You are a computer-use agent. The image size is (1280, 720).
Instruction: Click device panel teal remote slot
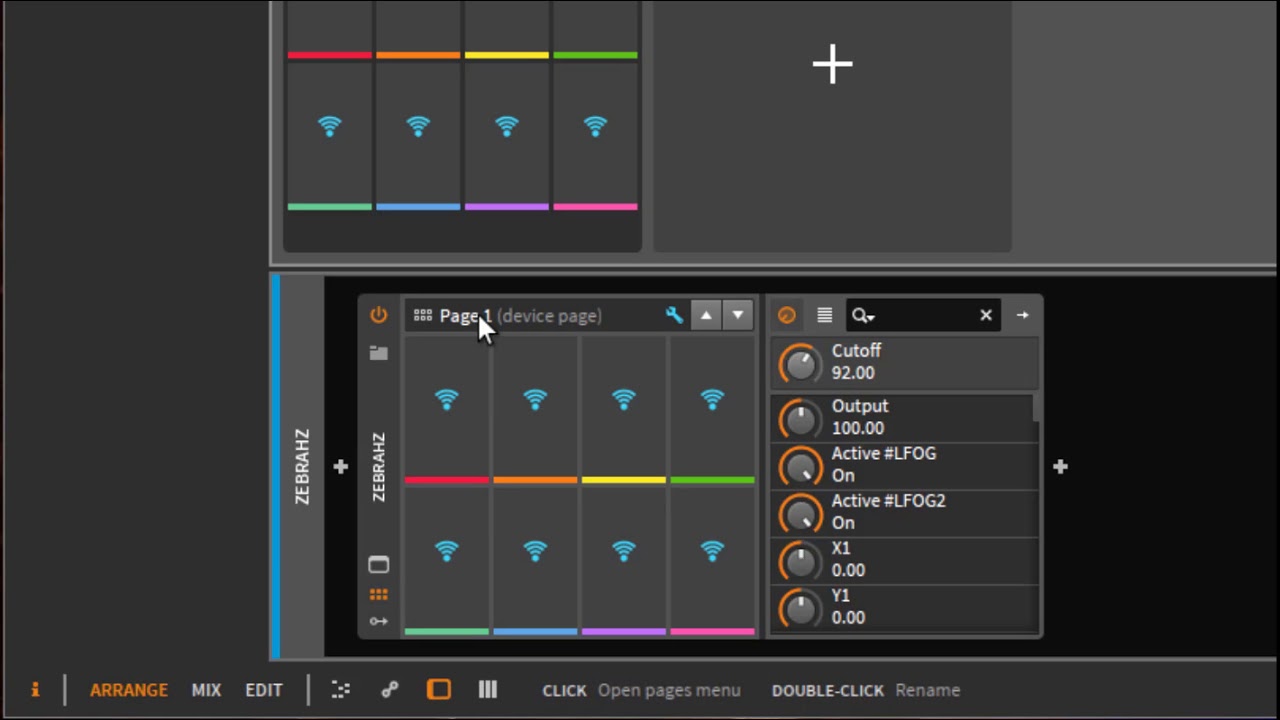pos(447,561)
